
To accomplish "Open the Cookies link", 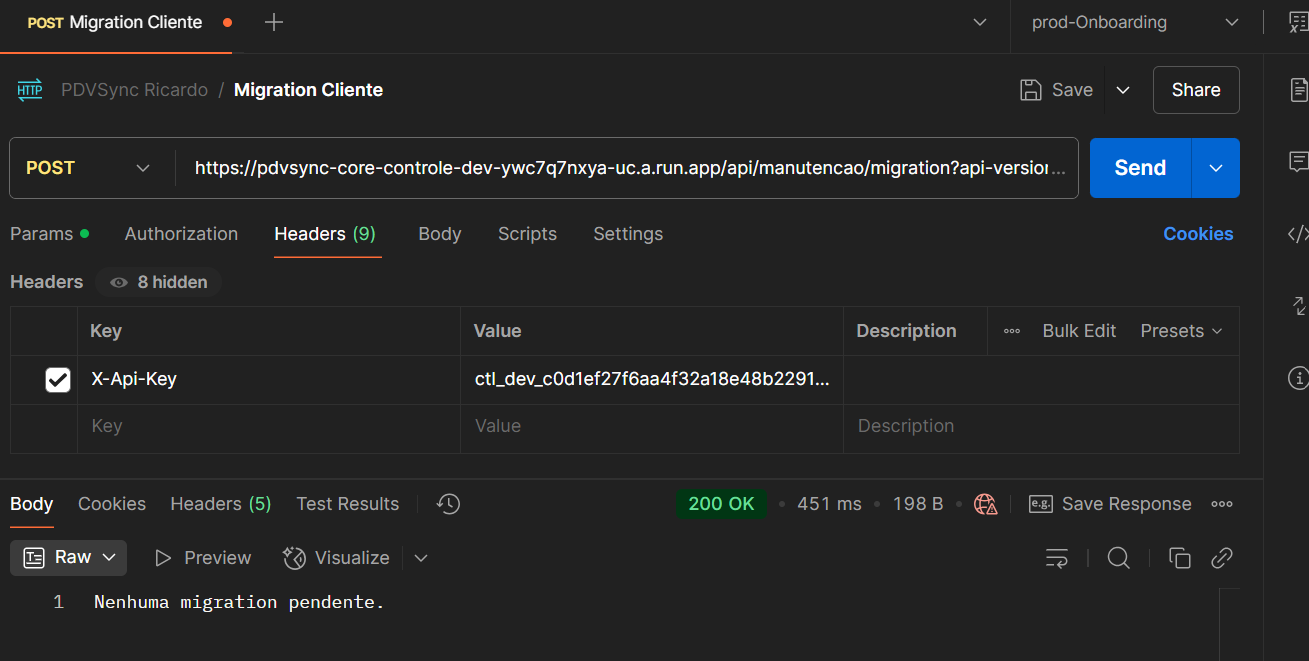I will click(x=1198, y=234).
